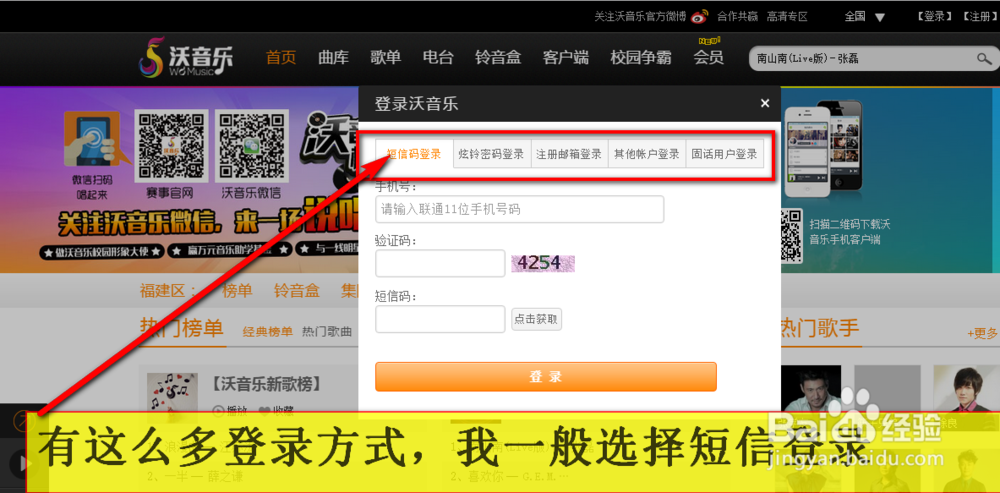Screen dimensions: 1000x493
Task: Click 点击获取 to request SMS code
Action: [536, 319]
